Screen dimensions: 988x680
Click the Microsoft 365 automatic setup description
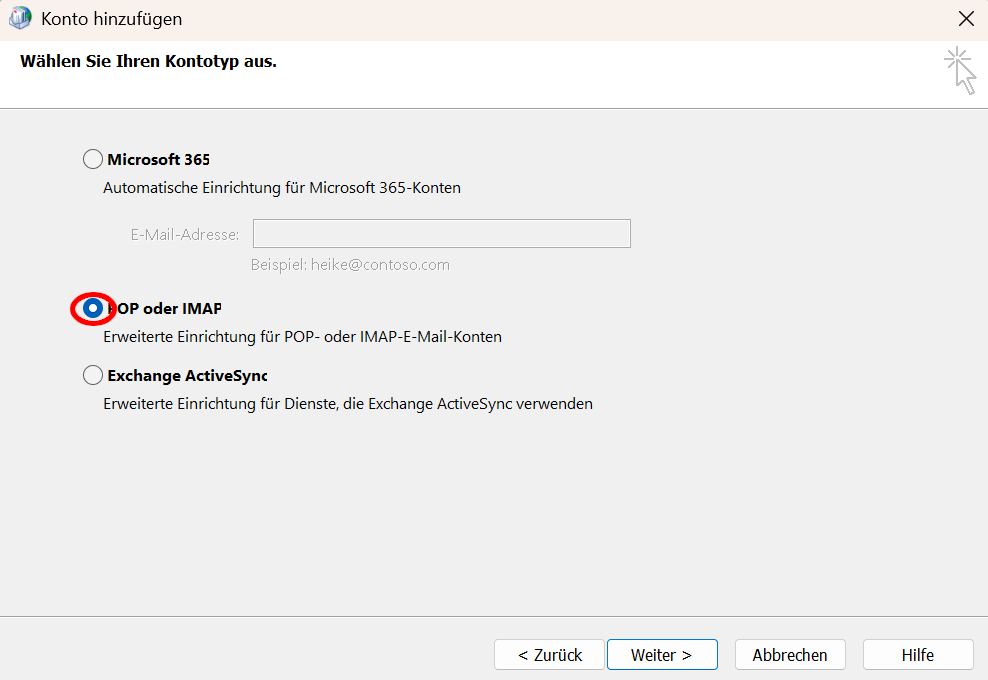click(x=282, y=187)
